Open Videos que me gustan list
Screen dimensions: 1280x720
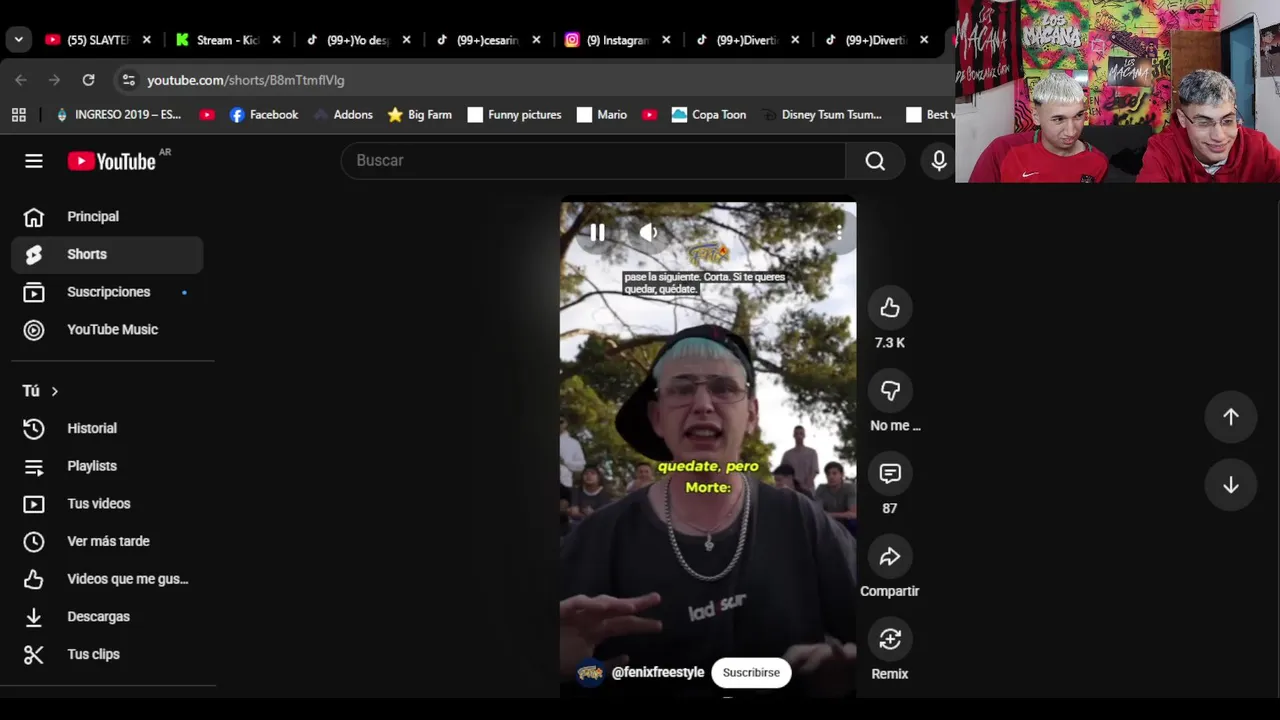click(x=107, y=579)
